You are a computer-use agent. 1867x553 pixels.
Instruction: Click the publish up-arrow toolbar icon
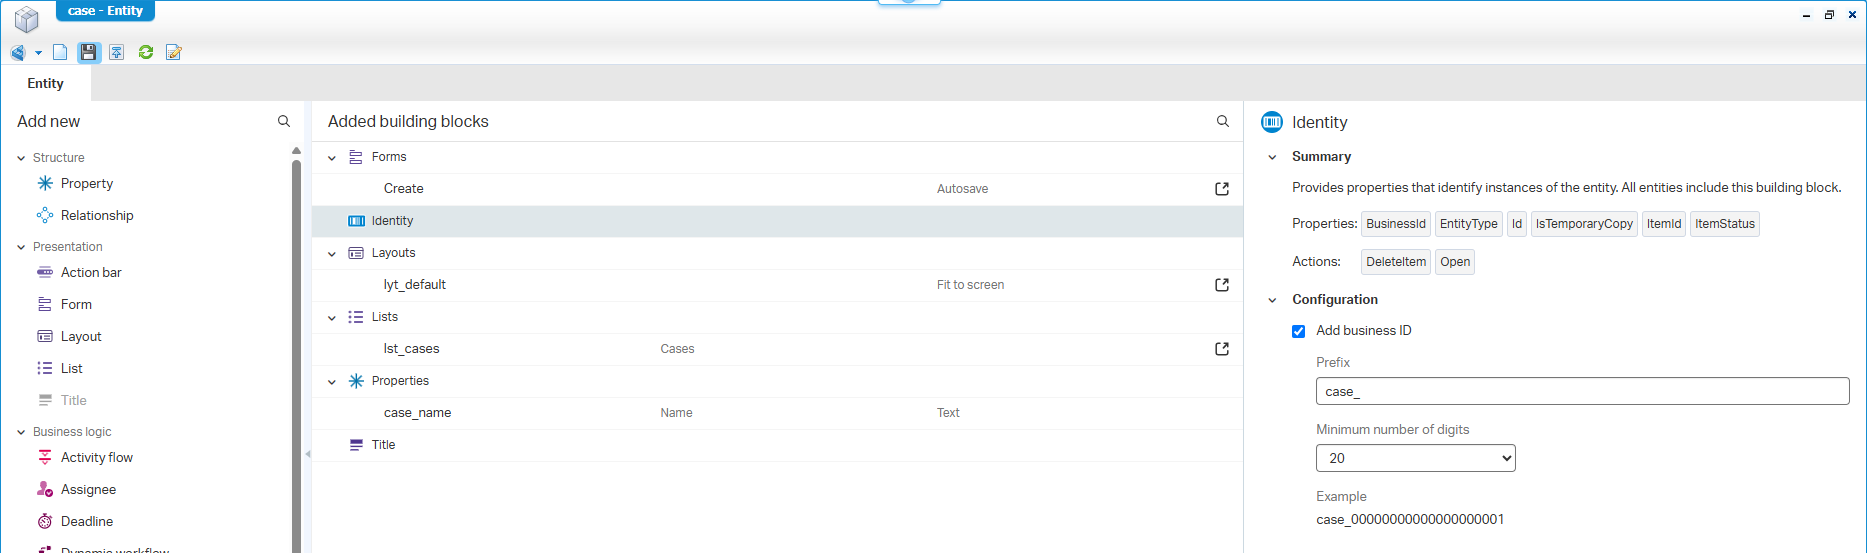[117, 52]
